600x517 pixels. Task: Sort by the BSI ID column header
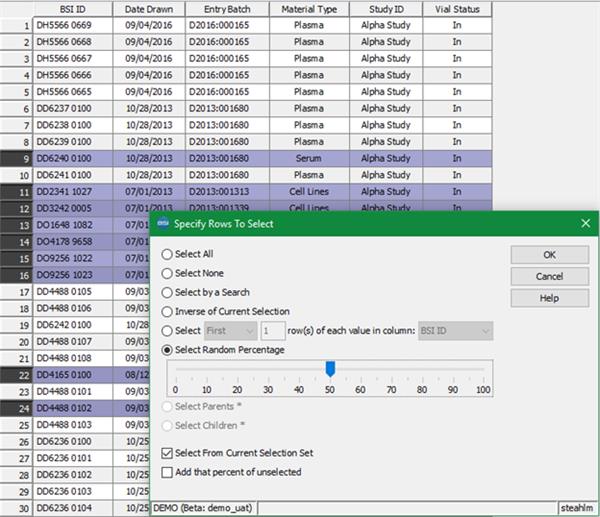(73, 9)
